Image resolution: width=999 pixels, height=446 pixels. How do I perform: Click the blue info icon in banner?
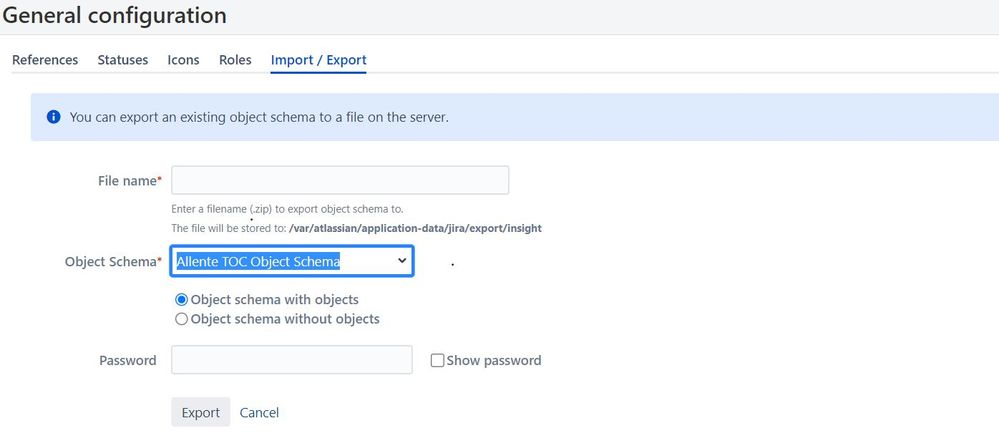pyautogui.click(x=54, y=117)
